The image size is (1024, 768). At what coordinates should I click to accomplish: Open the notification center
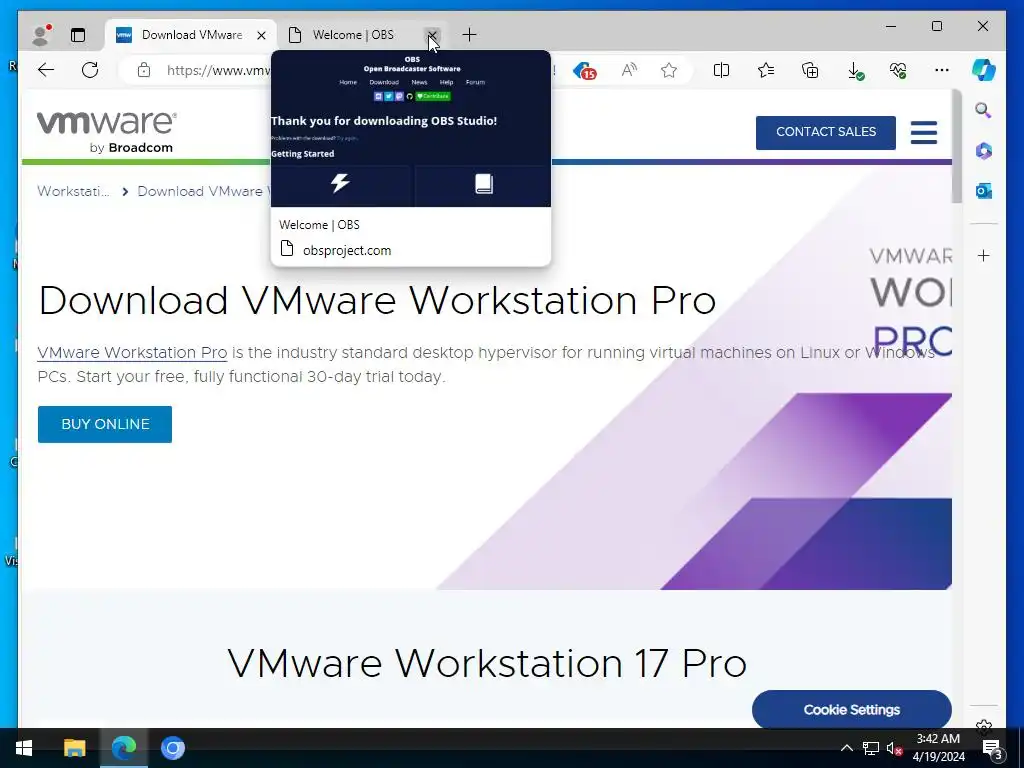992,748
